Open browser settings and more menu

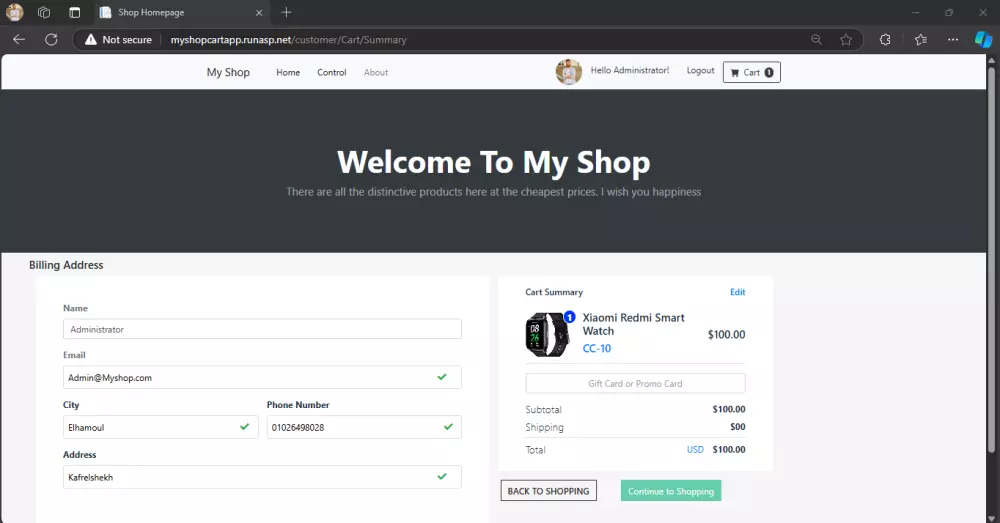pyautogui.click(x=953, y=40)
